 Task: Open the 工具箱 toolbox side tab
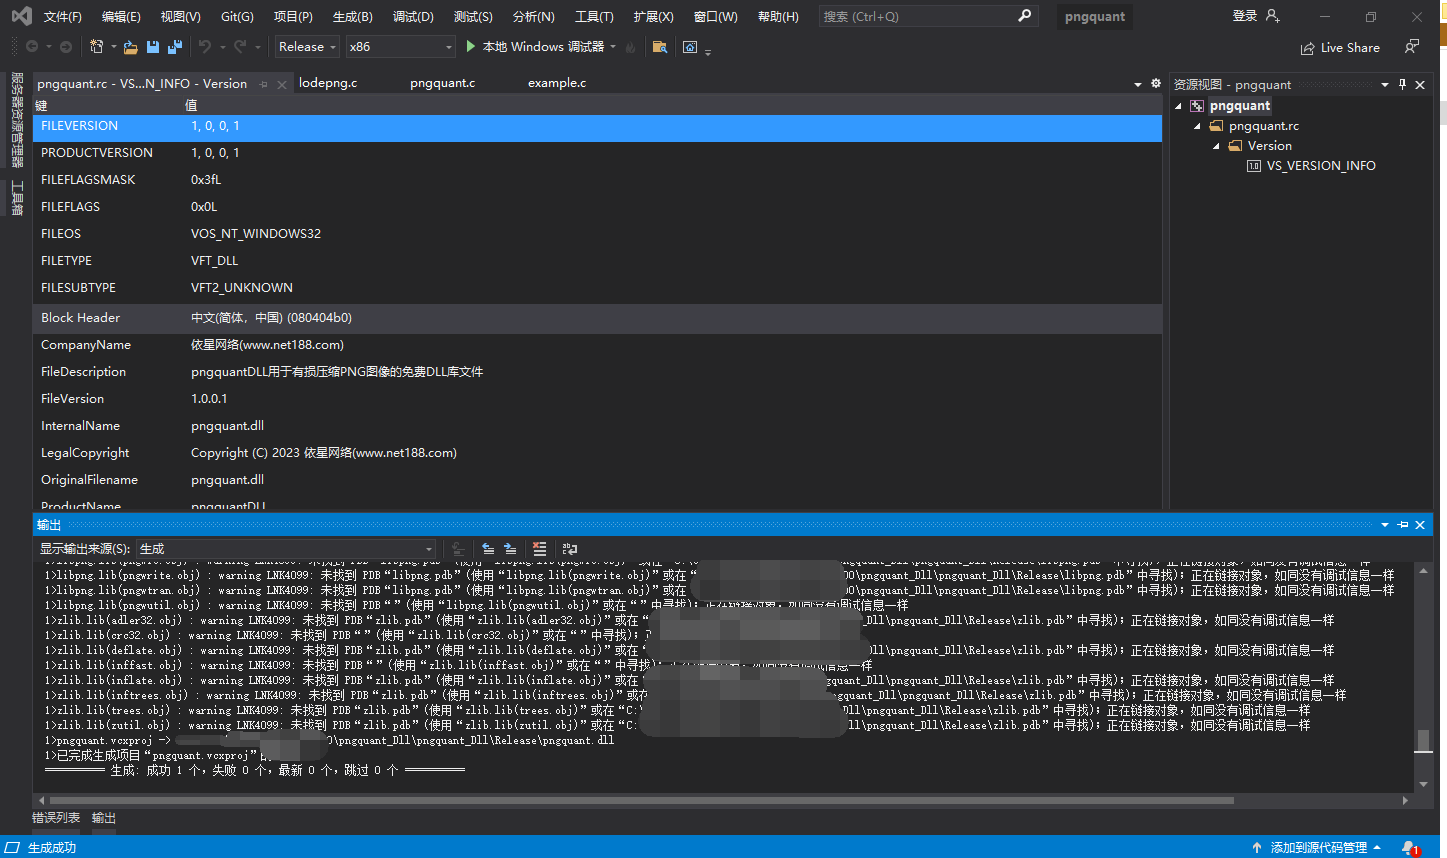(x=17, y=198)
